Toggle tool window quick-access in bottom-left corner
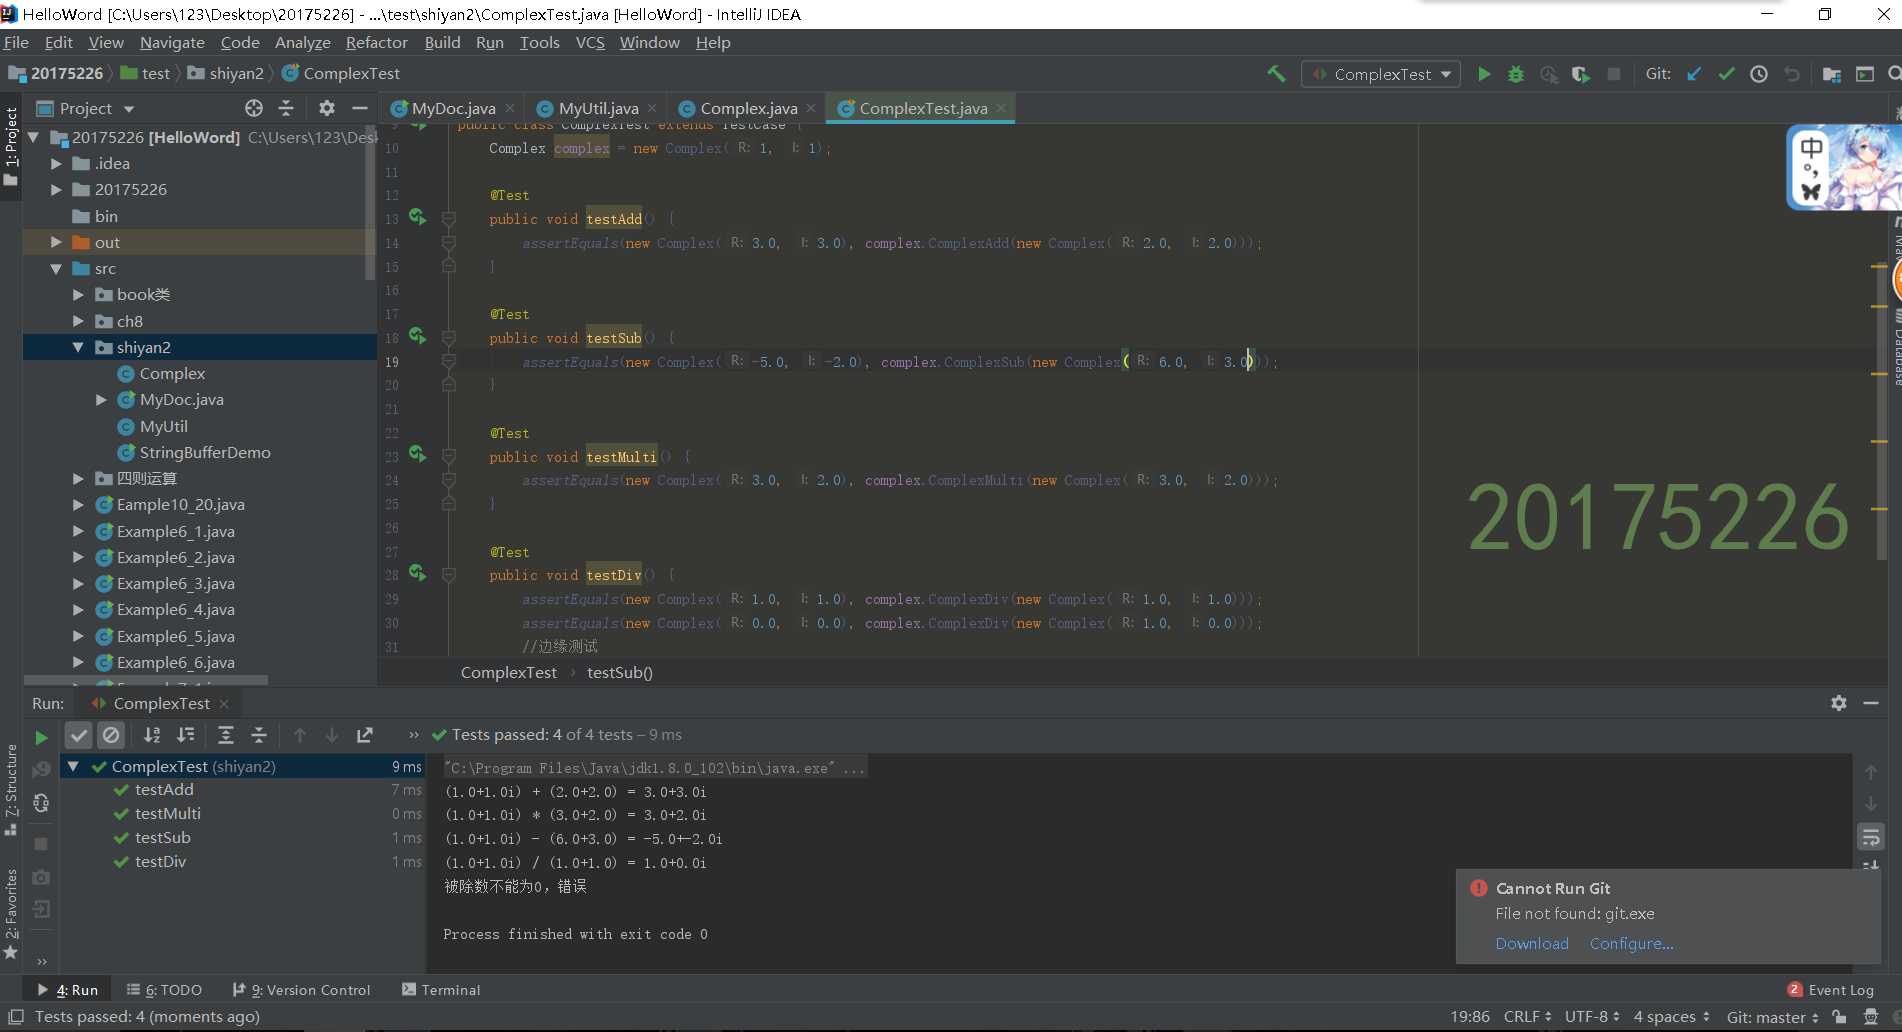Screen dimensions: 1902x1032 [x=16, y=1017]
